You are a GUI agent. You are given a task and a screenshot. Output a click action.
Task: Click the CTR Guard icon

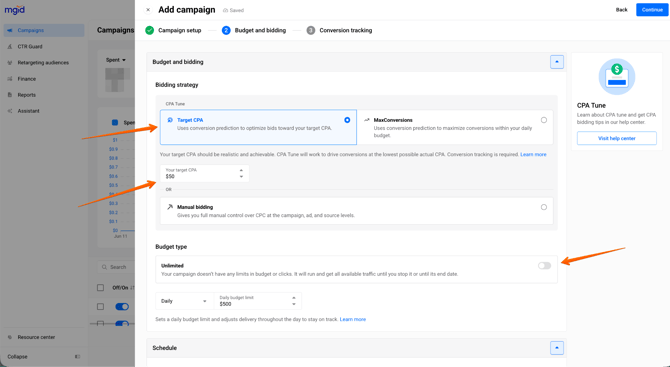click(10, 47)
